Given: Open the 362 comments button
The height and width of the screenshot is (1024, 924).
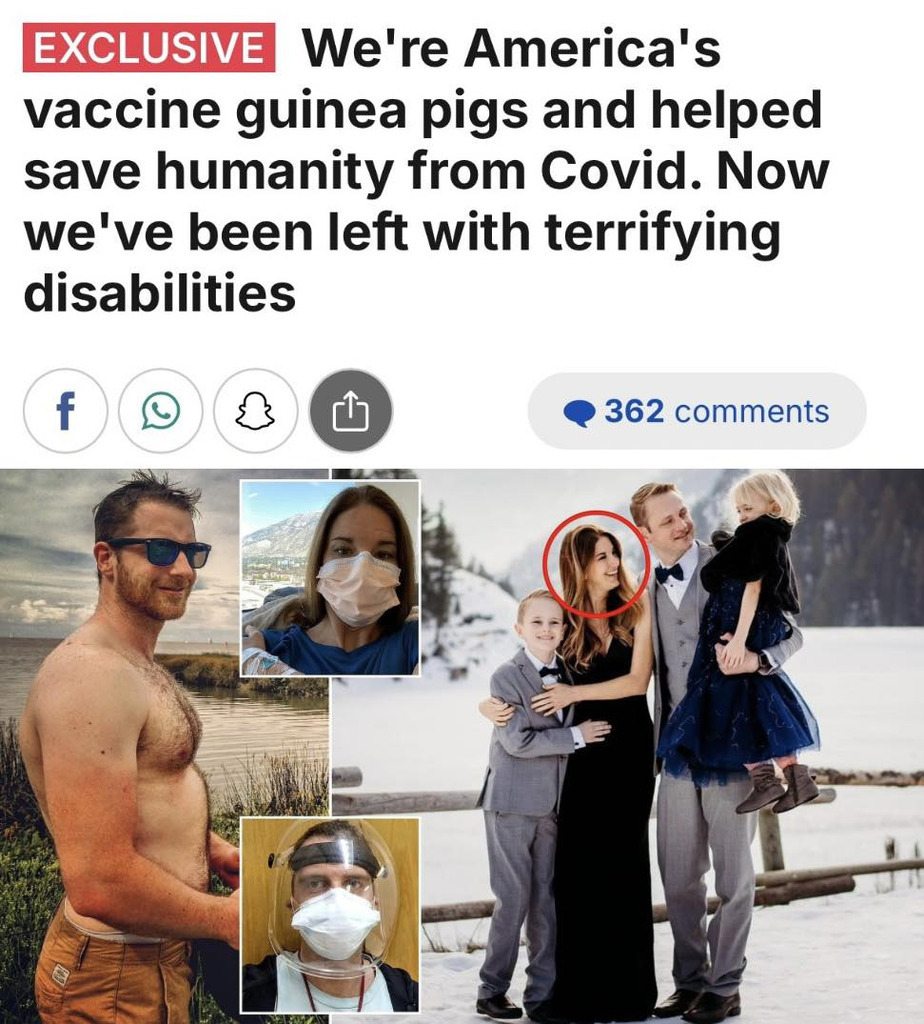Looking at the screenshot, I should coord(697,411).
